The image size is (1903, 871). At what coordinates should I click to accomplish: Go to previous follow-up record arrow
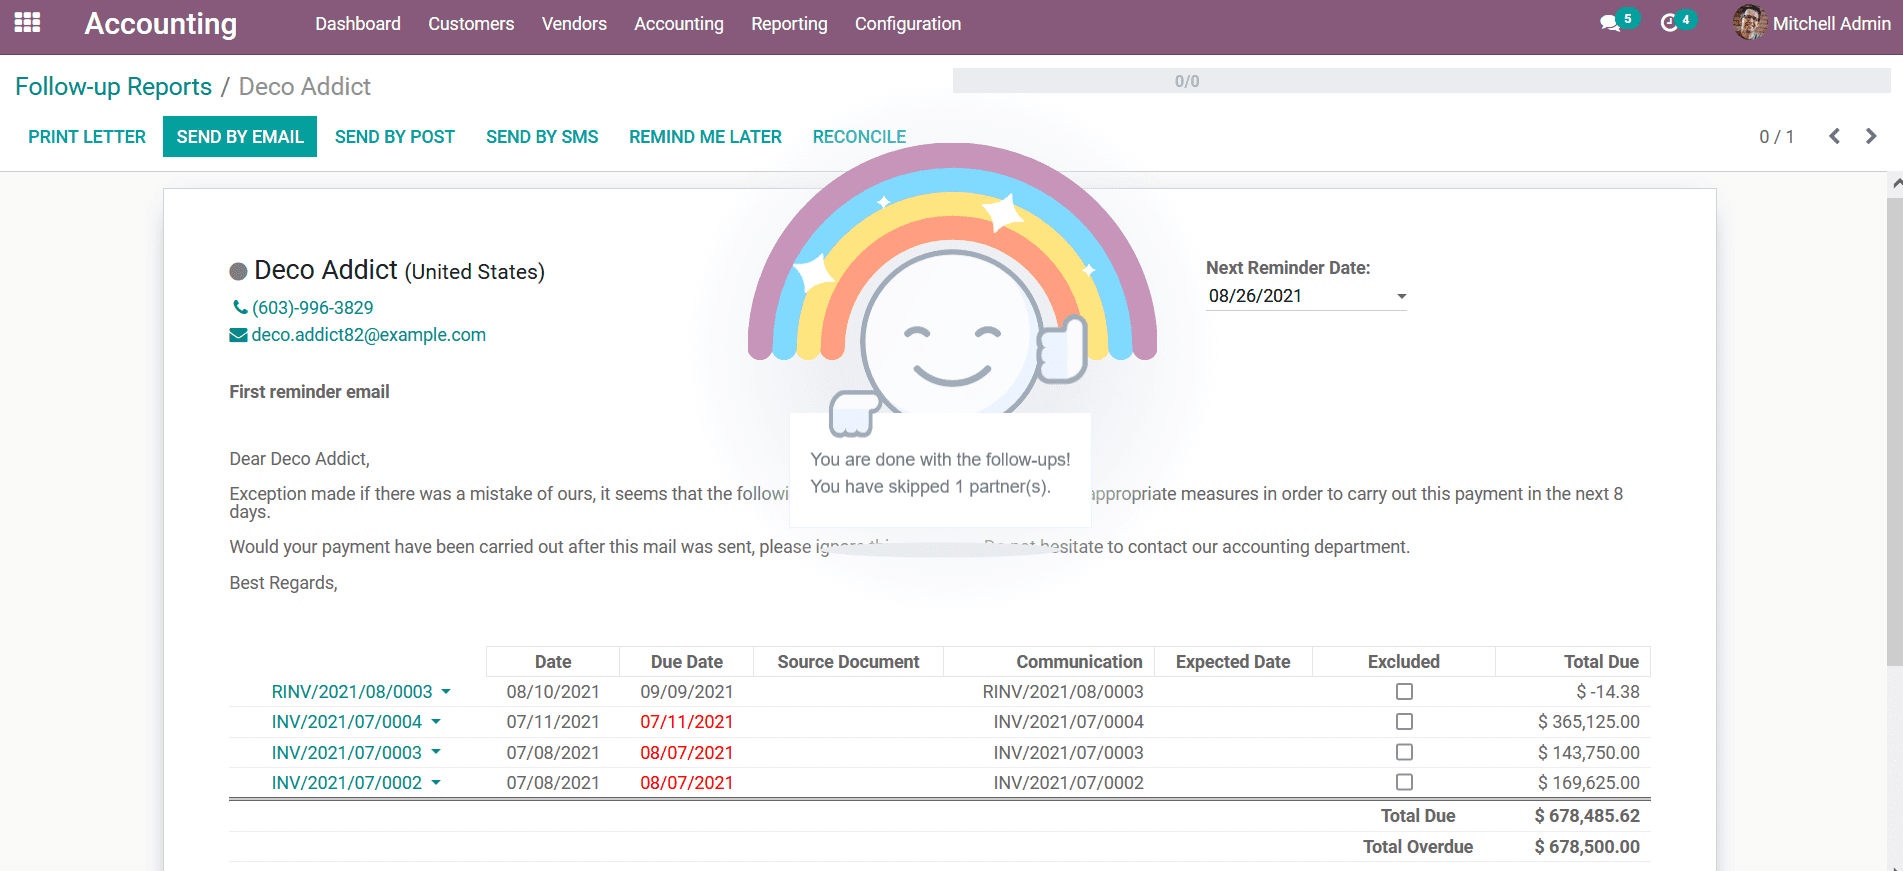tap(1834, 136)
